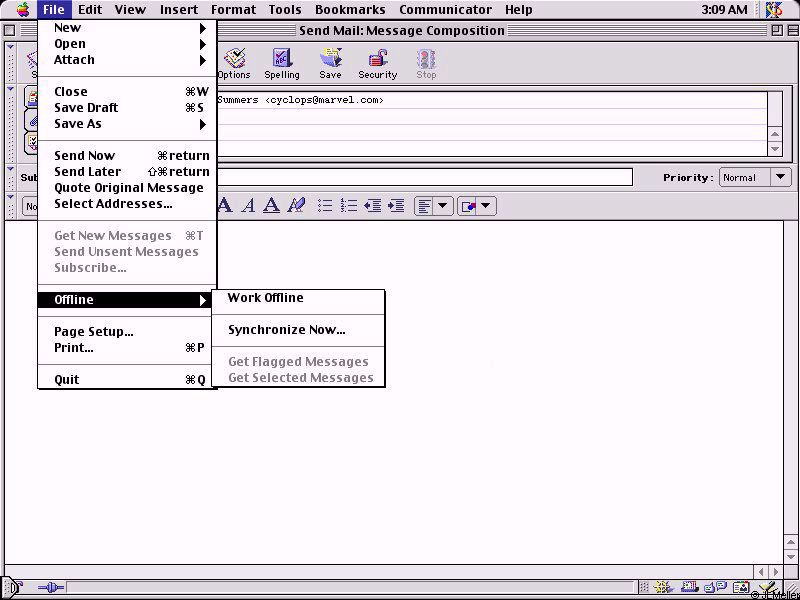Click the Save toolbar icon
This screenshot has width=800, height=600.
point(330,64)
